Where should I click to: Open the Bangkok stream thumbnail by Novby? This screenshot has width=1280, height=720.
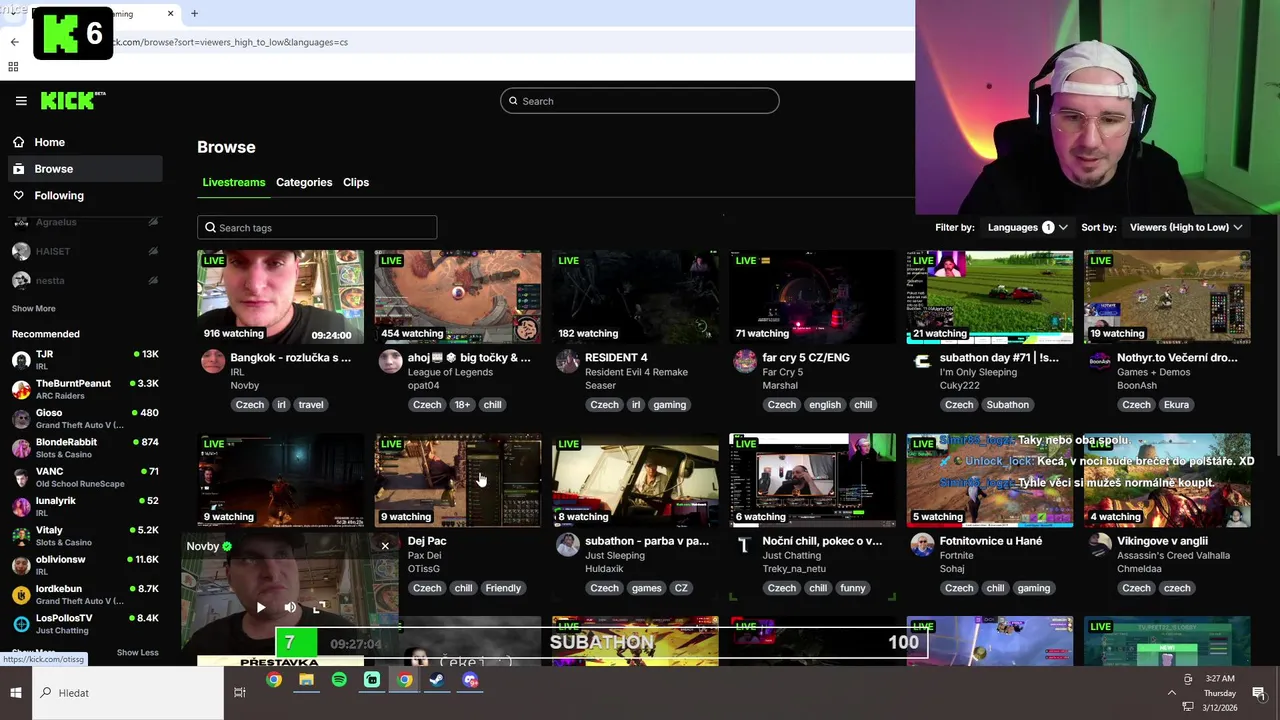pos(280,297)
